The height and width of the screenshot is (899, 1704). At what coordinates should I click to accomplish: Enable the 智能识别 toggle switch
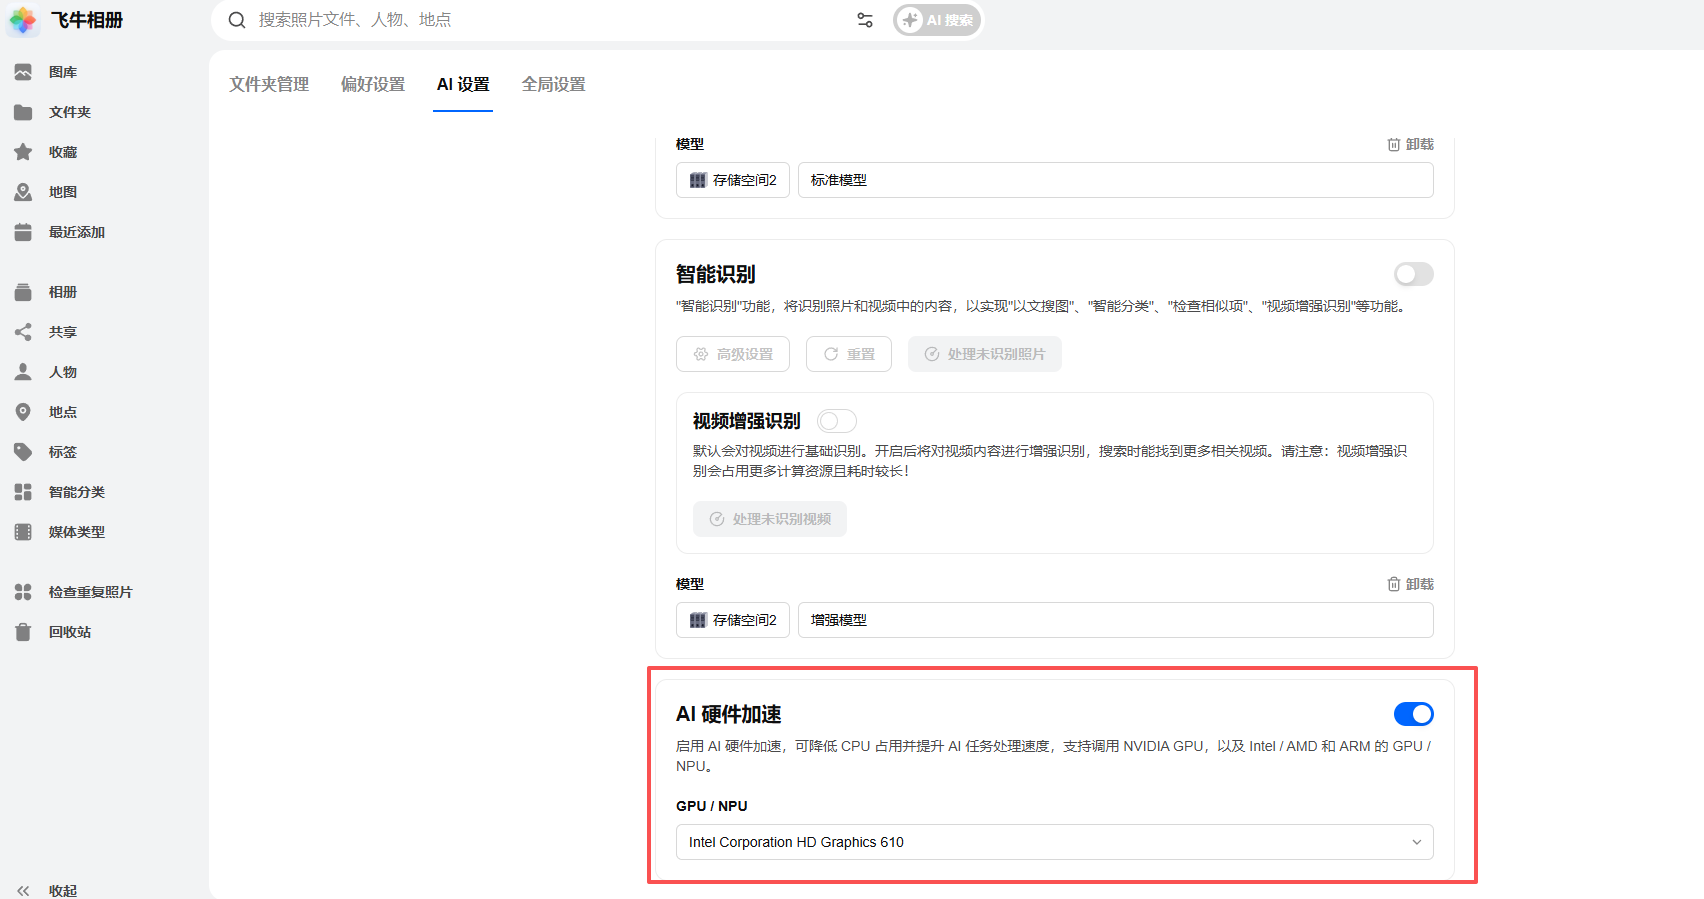[1413, 274]
